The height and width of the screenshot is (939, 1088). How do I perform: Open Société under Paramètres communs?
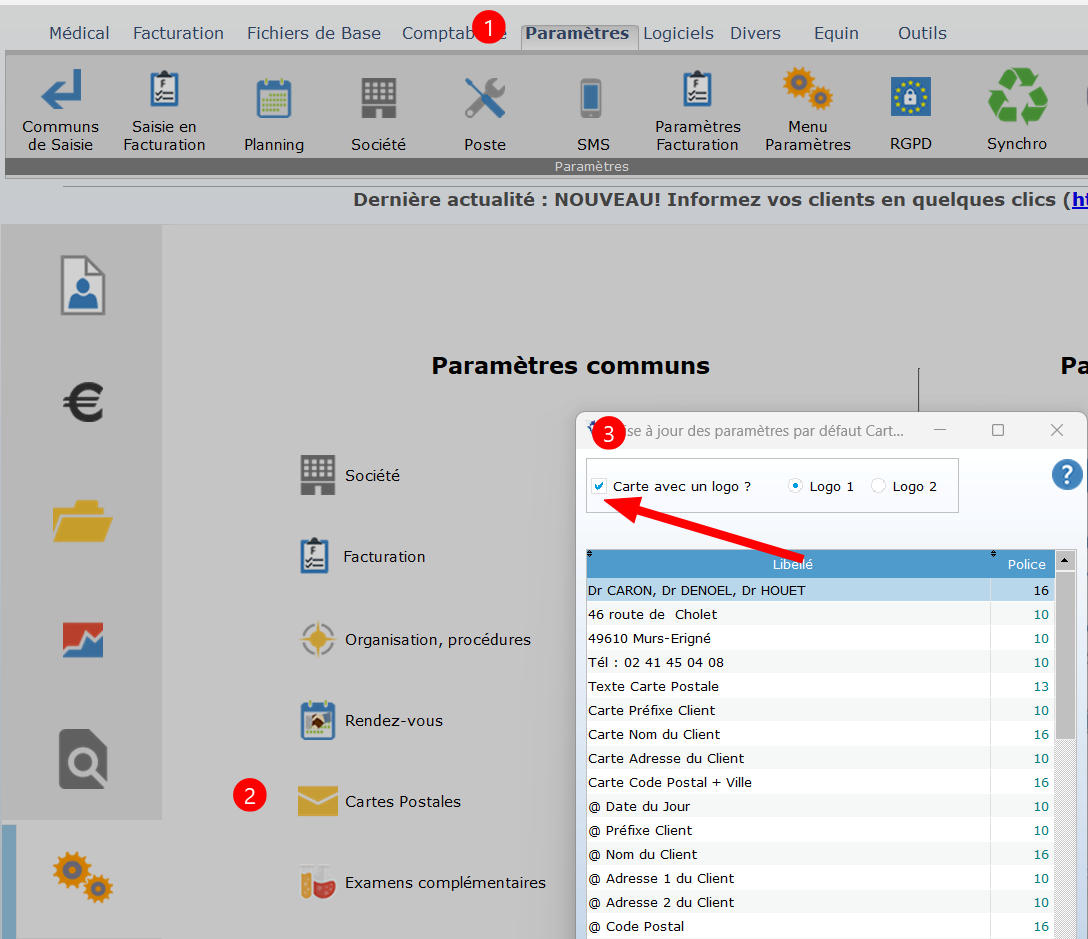350,475
